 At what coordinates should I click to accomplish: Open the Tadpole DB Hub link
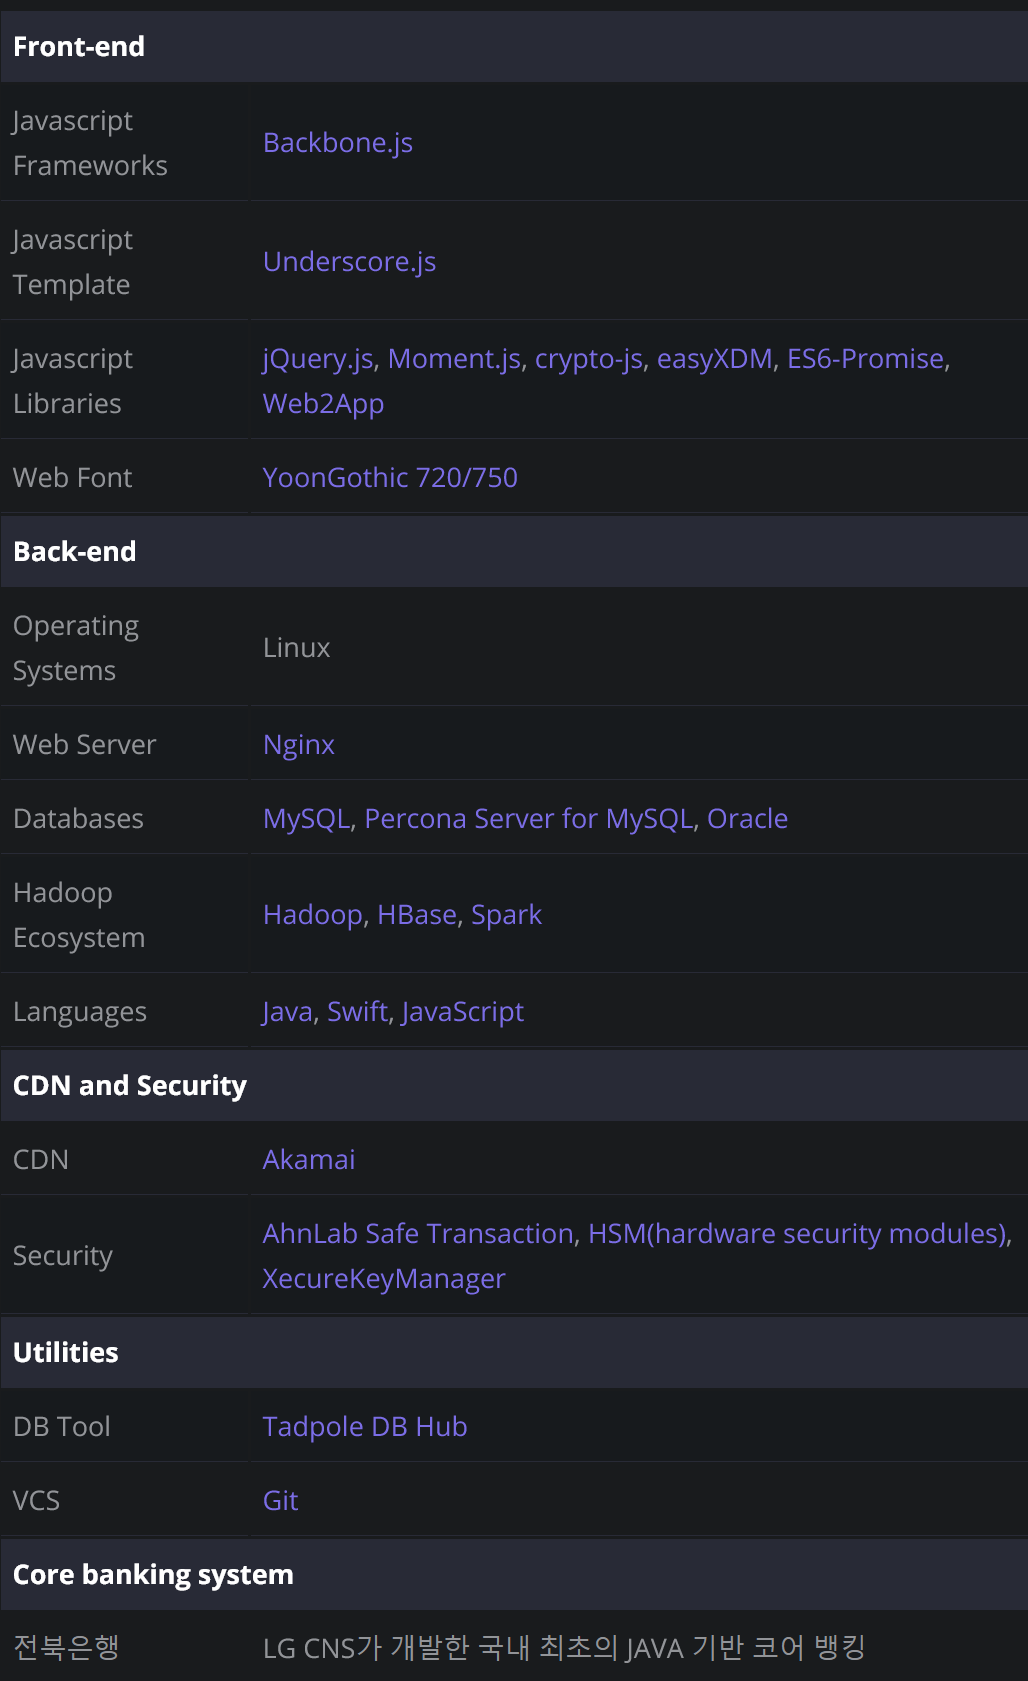(x=365, y=1427)
